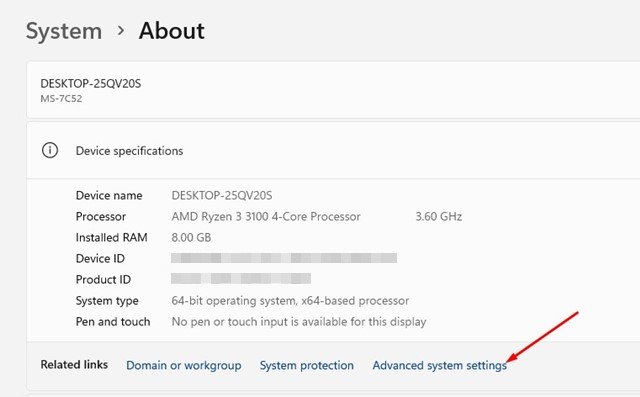The height and width of the screenshot is (397, 640).
Task: Click the No pen or touch input text
Action: tap(299, 322)
